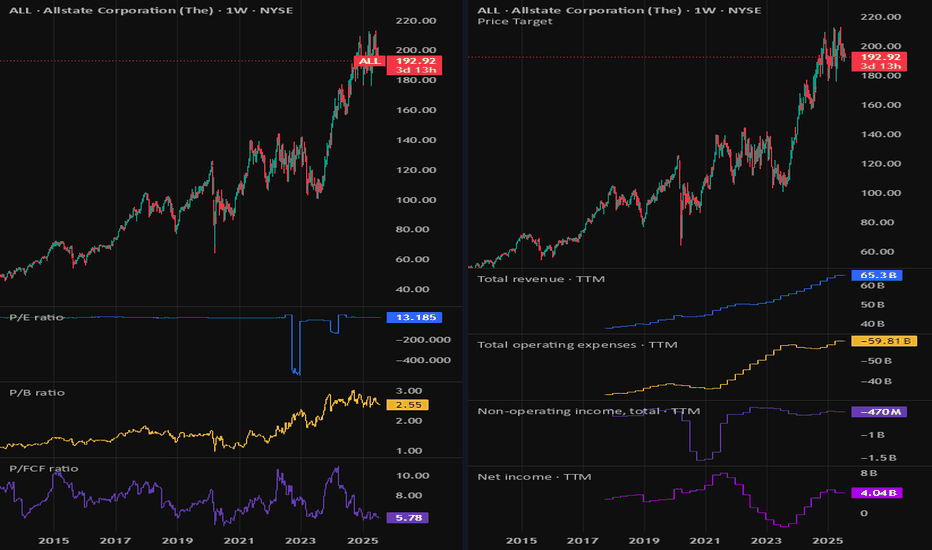
Task: Click the 160.00 price level on right axis
Action: pyautogui.click(x=881, y=105)
